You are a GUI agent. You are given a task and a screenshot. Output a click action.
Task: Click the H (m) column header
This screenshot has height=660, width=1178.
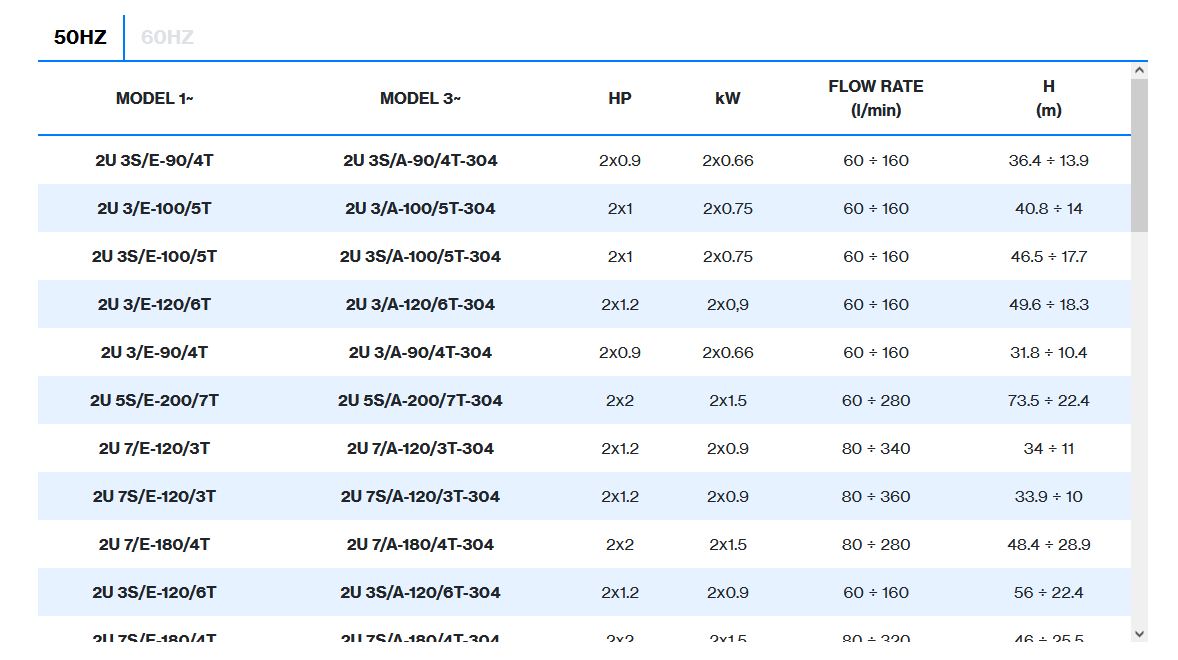pyautogui.click(x=1048, y=98)
